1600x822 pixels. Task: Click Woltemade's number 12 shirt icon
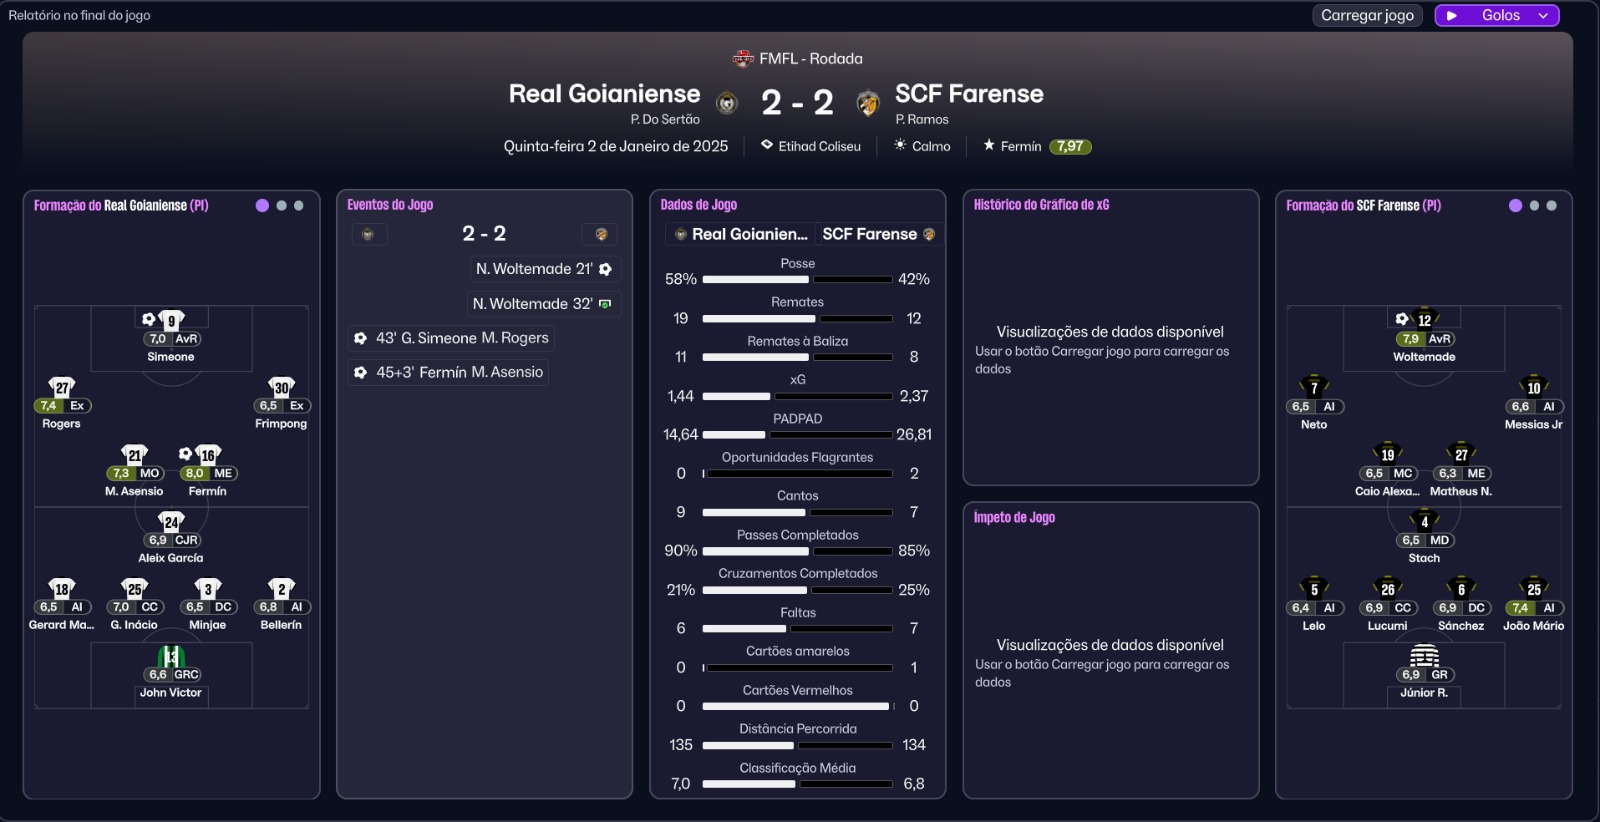tap(1424, 320)
